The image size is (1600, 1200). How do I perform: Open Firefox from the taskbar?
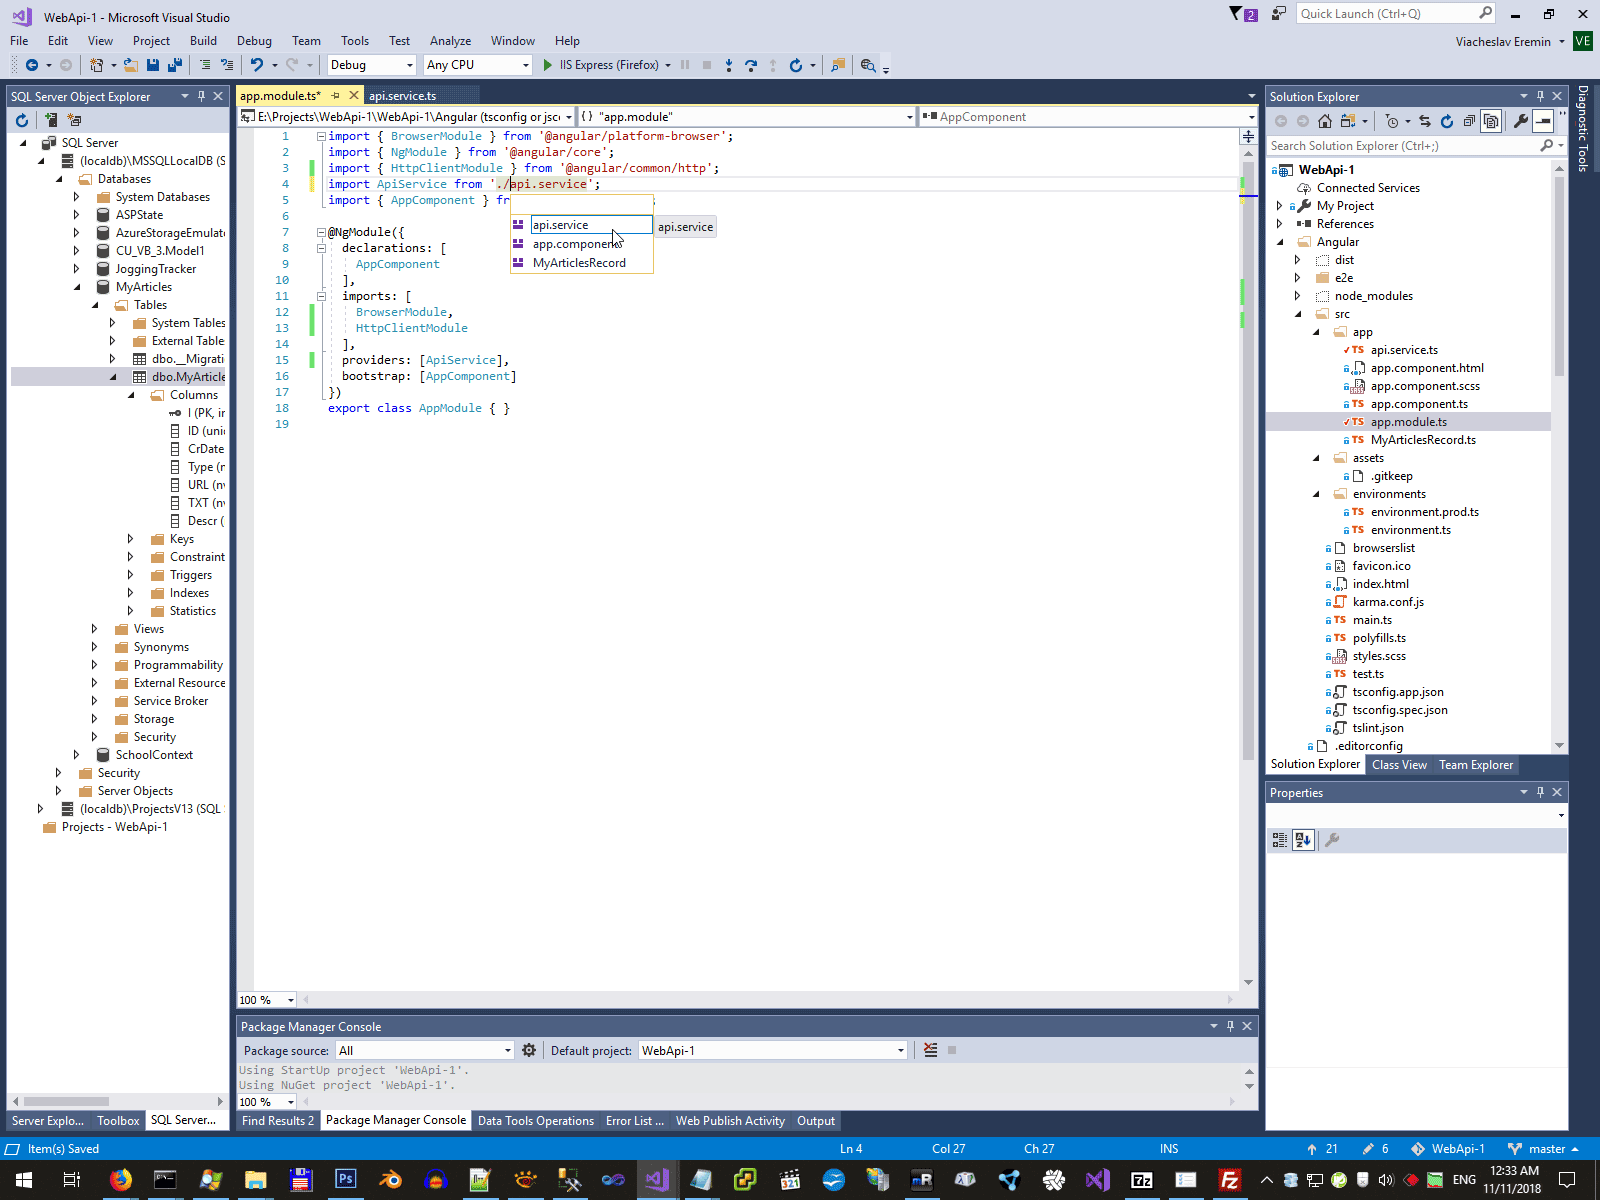point(121,1180)
